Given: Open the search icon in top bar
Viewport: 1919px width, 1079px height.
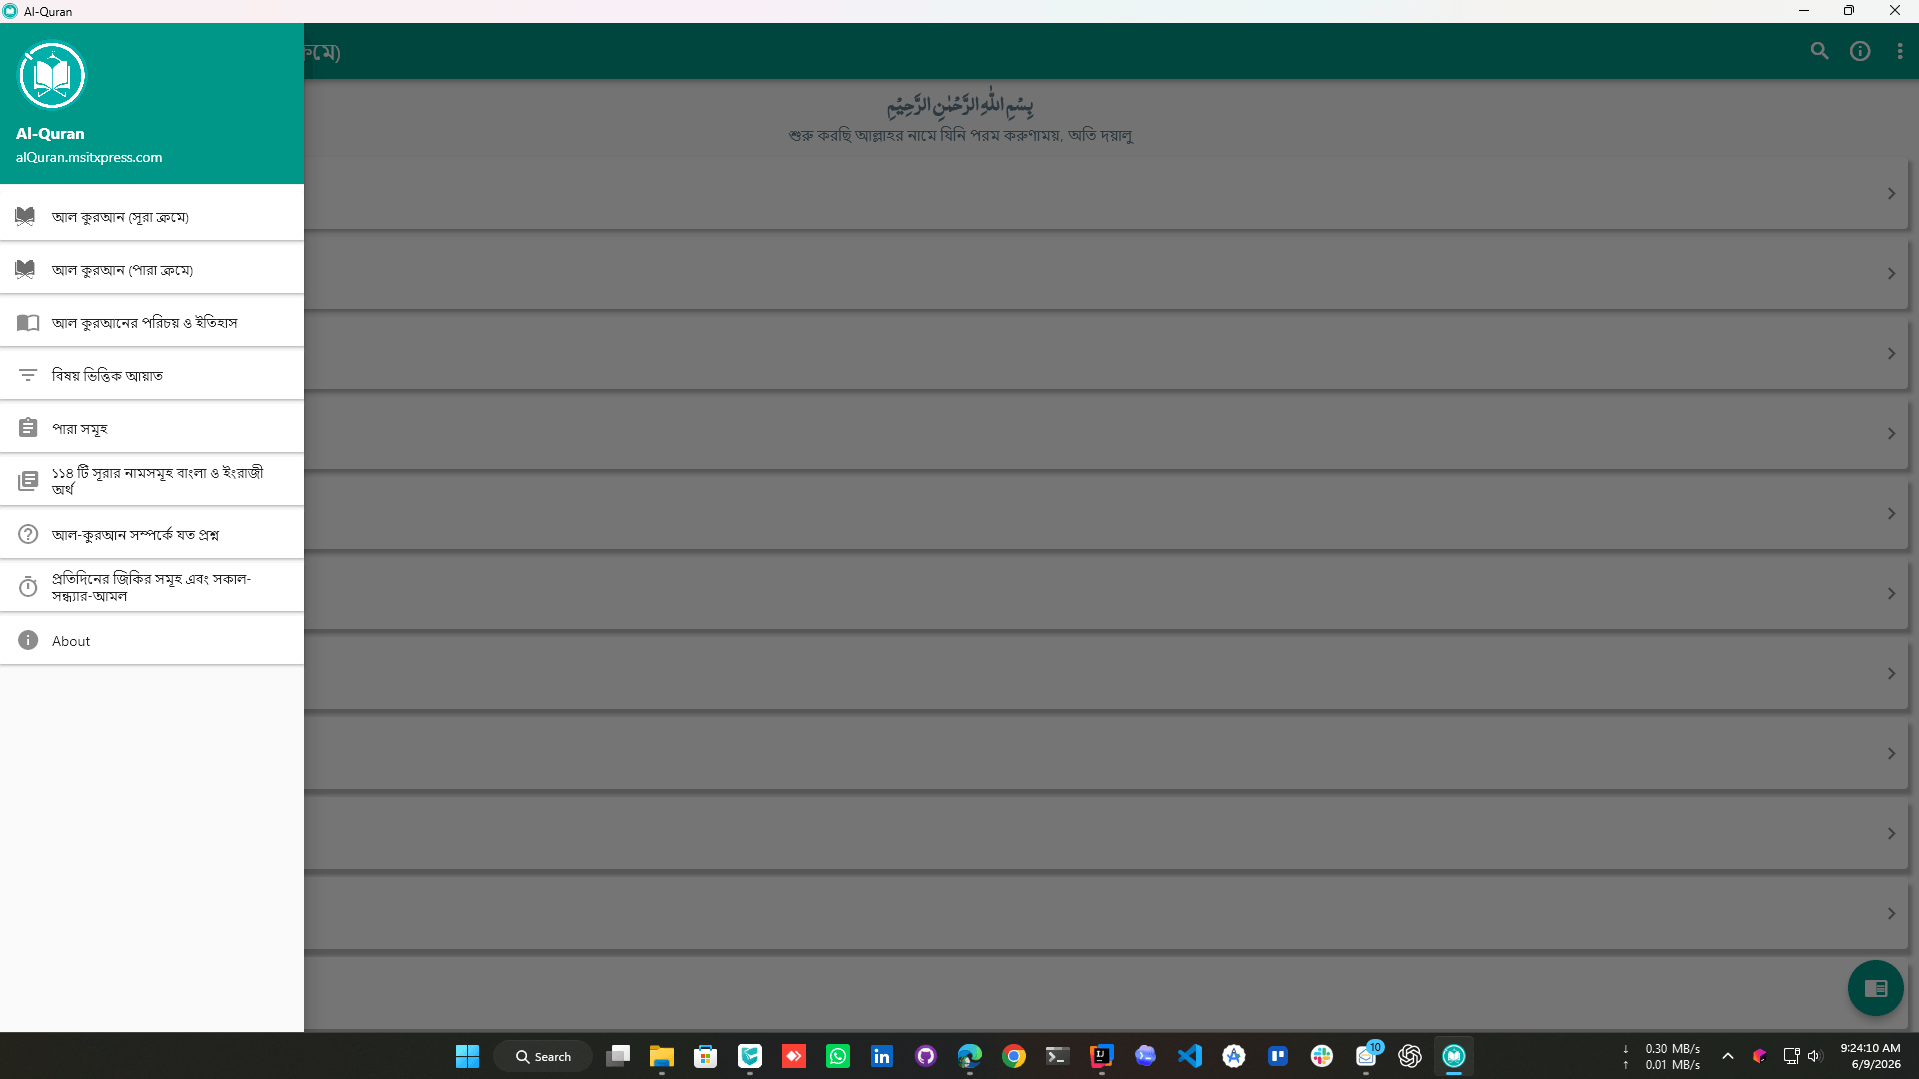Looking at the screenshot, I should (1819, 51).
